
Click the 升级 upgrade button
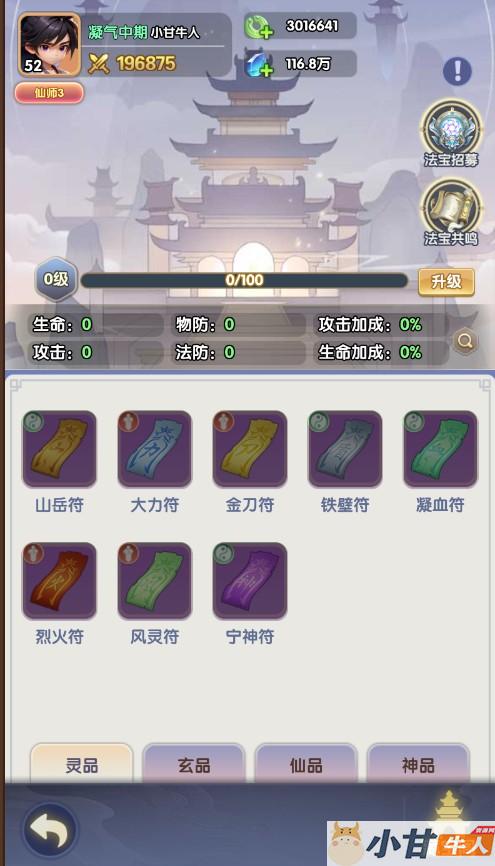point(446,282)
